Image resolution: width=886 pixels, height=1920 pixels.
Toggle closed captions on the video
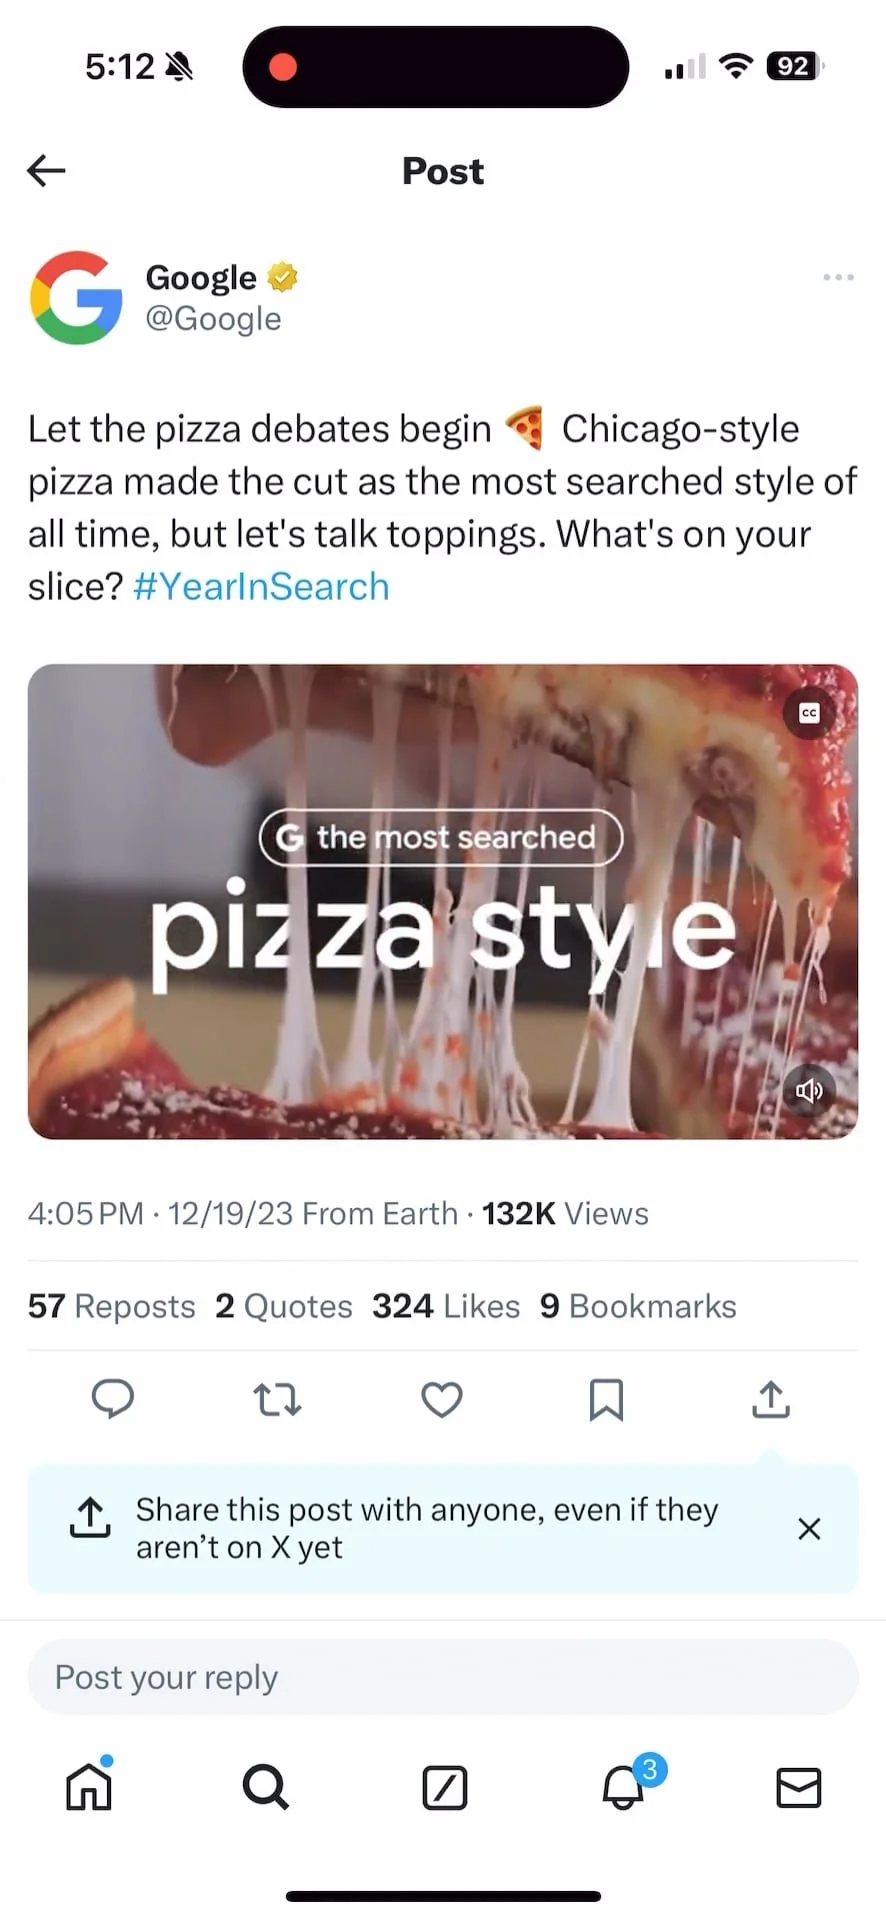coord(809,713)
